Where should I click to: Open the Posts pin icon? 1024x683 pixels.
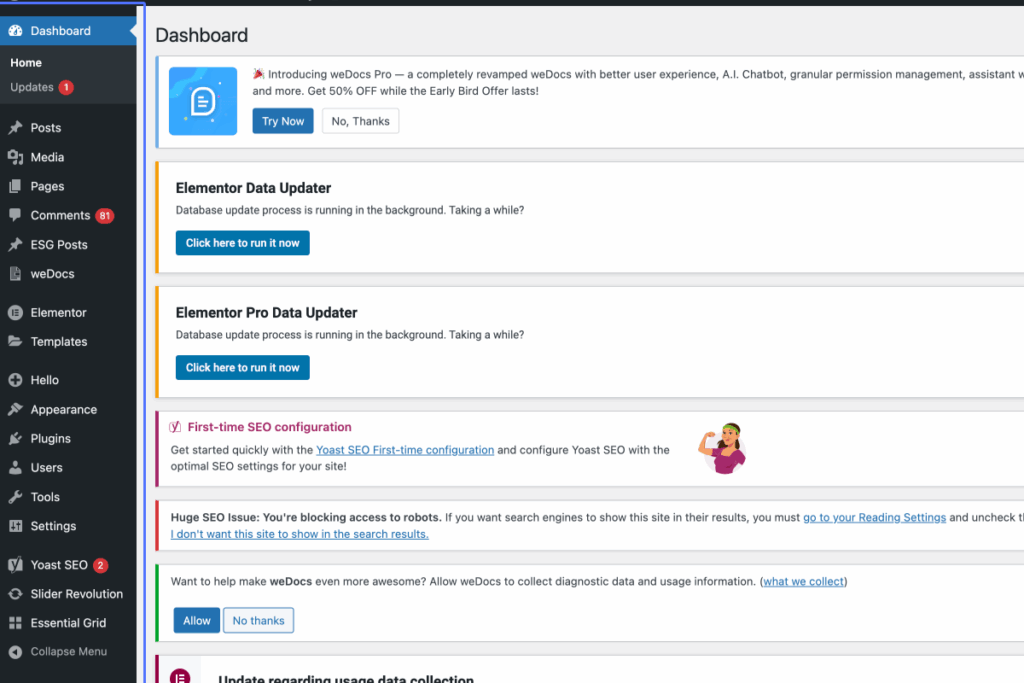(x=16, y=127)
